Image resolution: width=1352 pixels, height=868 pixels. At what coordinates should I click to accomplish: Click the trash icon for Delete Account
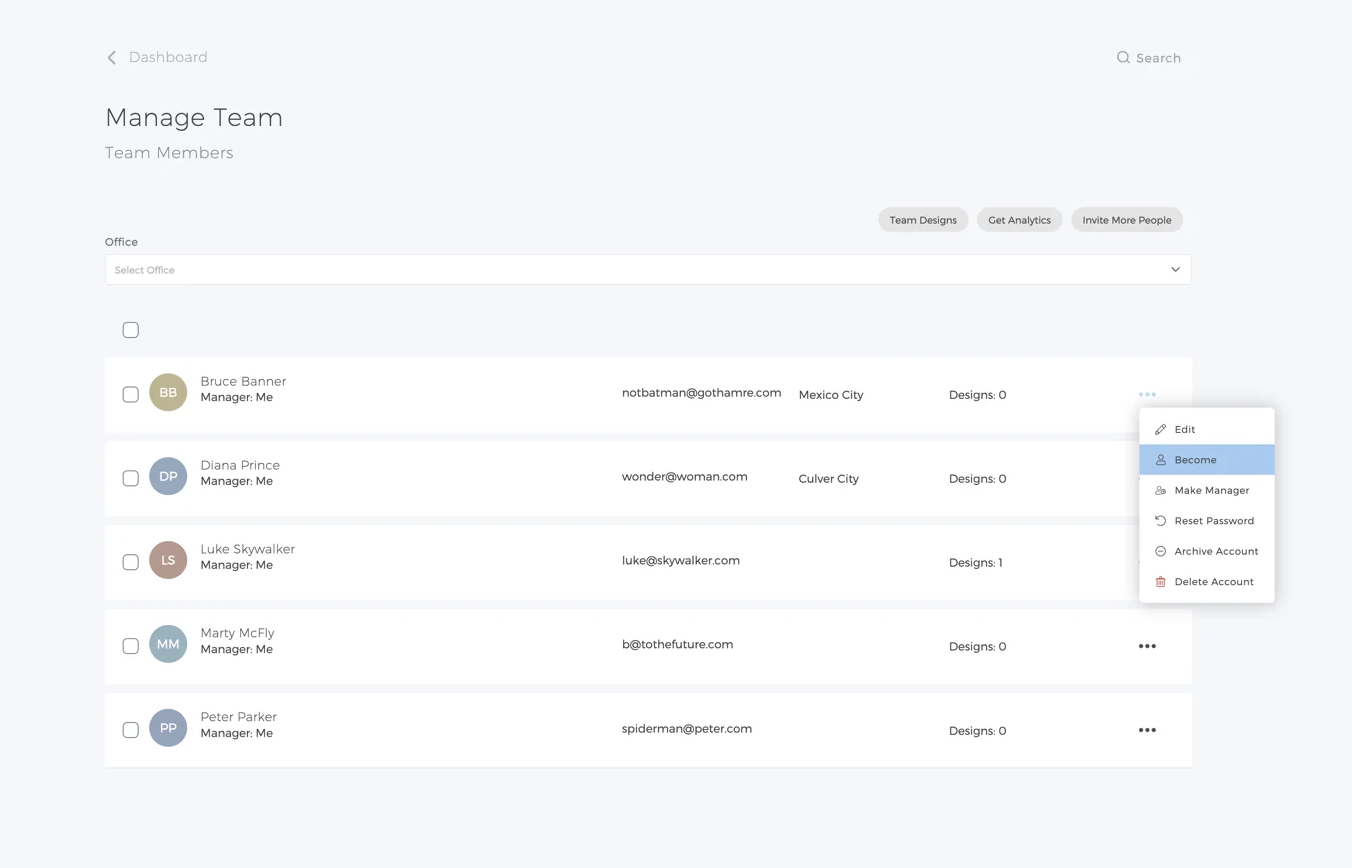tap(1160, 582)
